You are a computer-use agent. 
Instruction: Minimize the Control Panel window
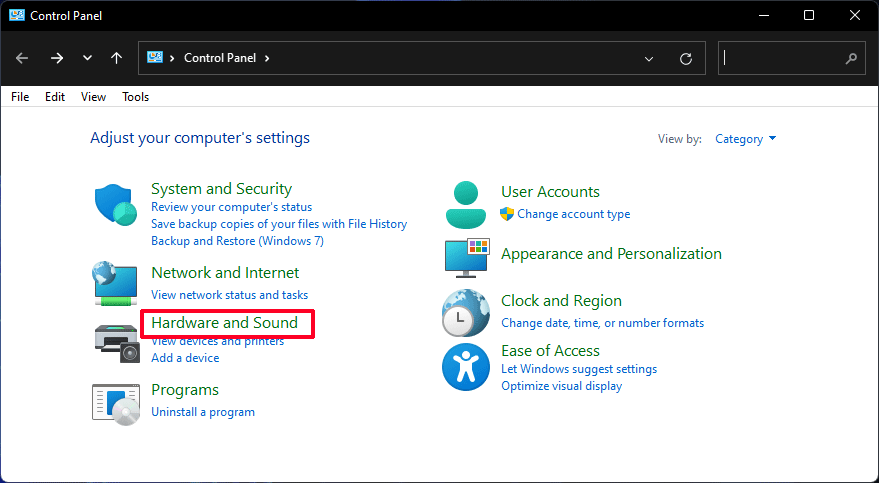pos(763,15)
